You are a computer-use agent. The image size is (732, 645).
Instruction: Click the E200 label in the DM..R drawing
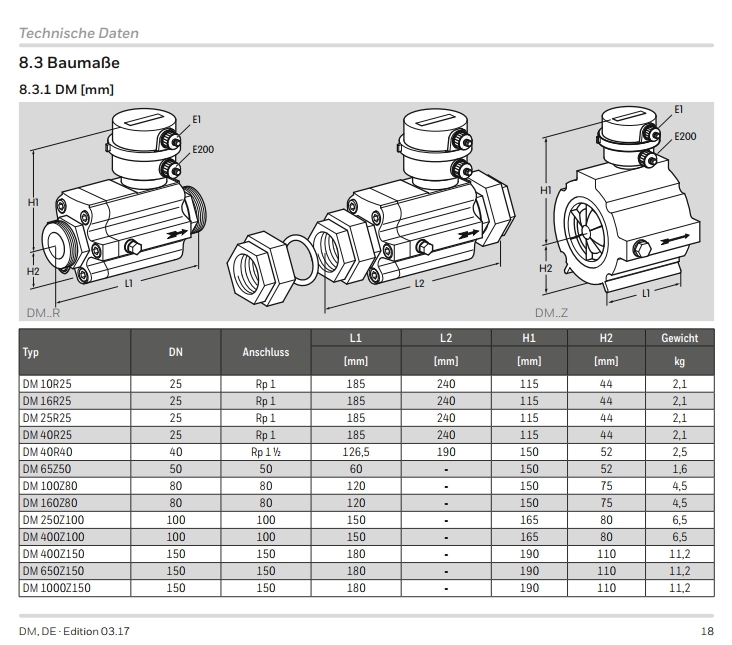[203, 149]
